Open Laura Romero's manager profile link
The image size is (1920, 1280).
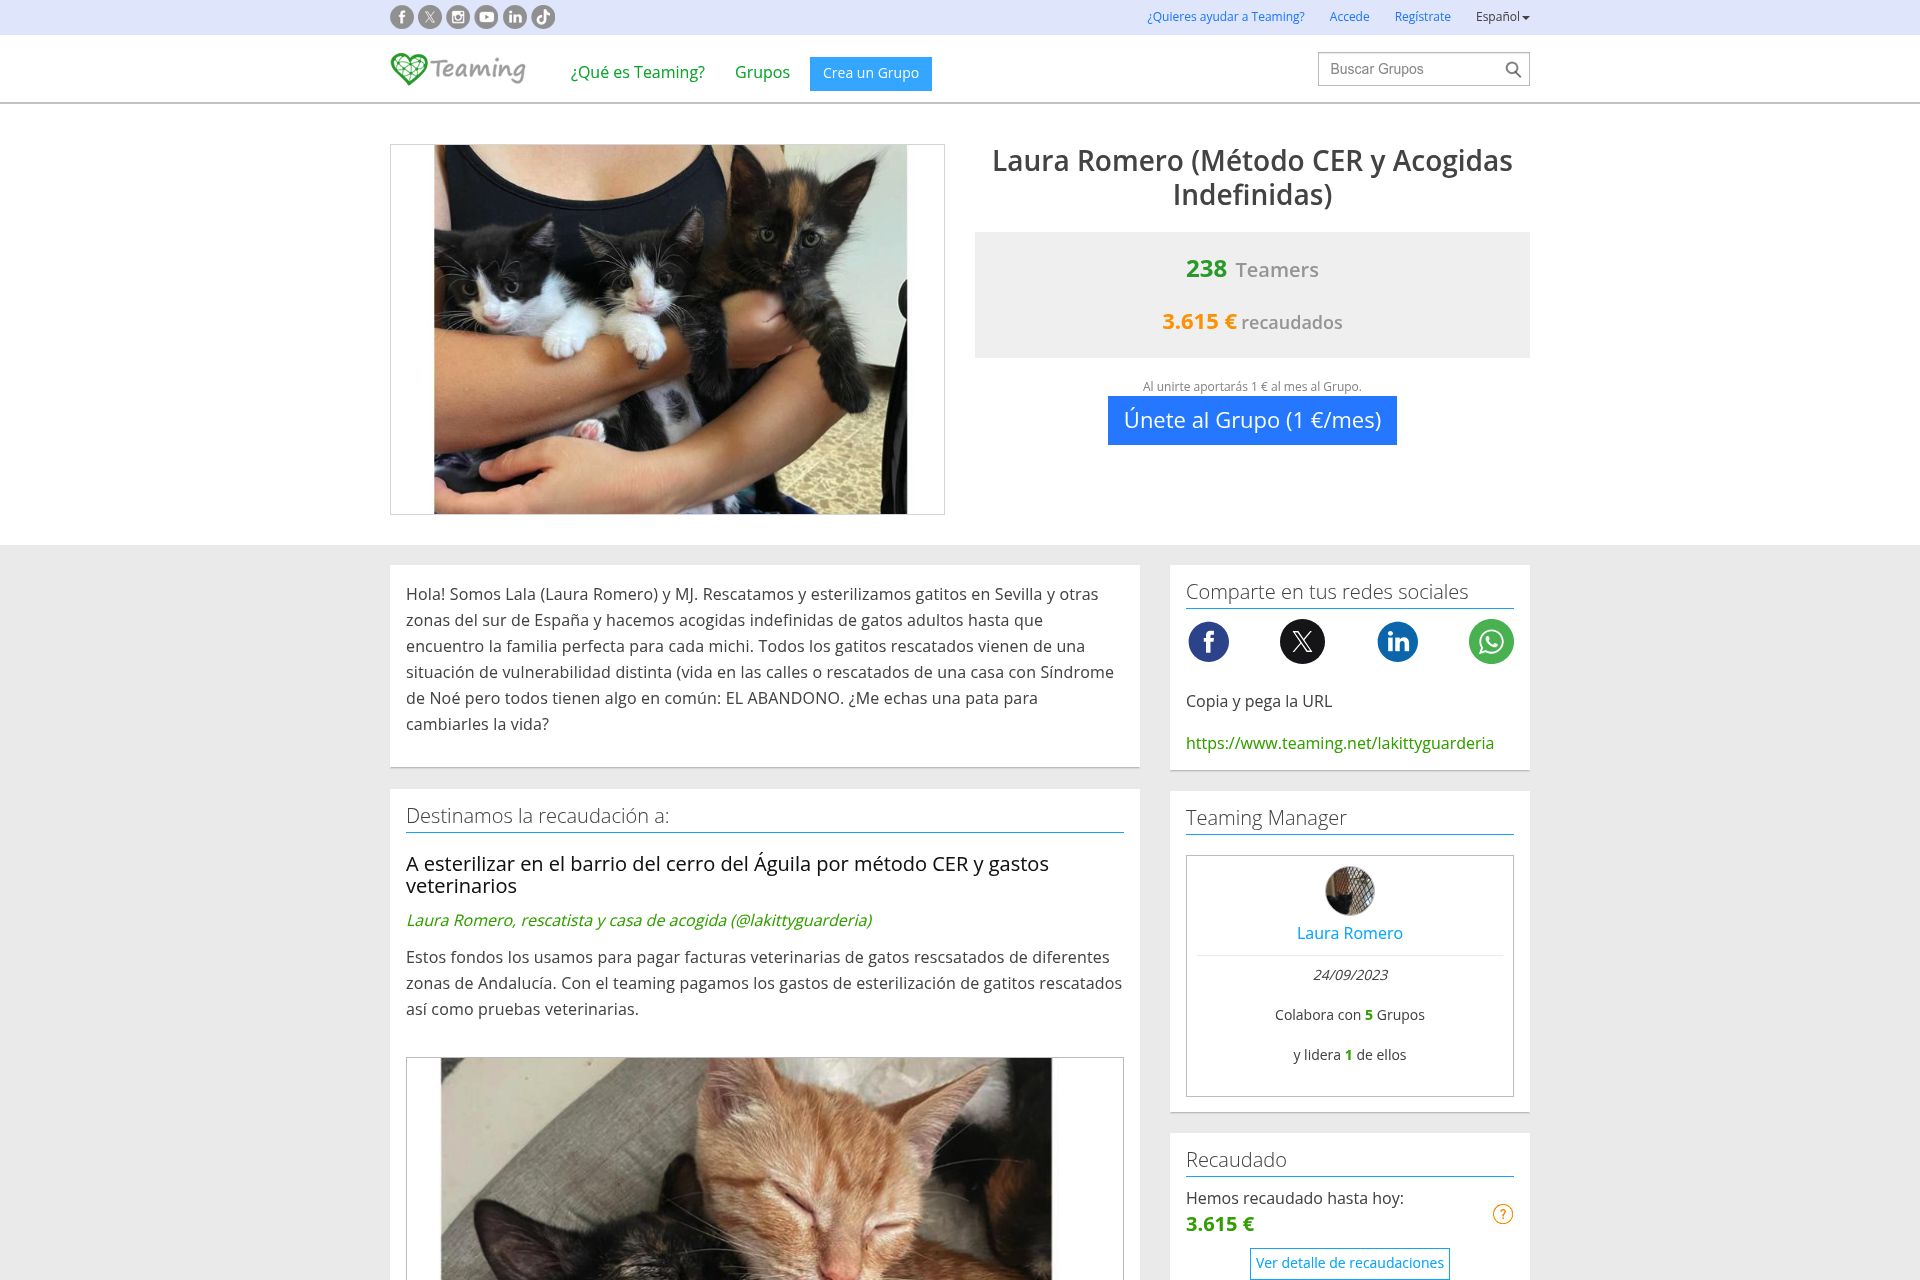1350,933
